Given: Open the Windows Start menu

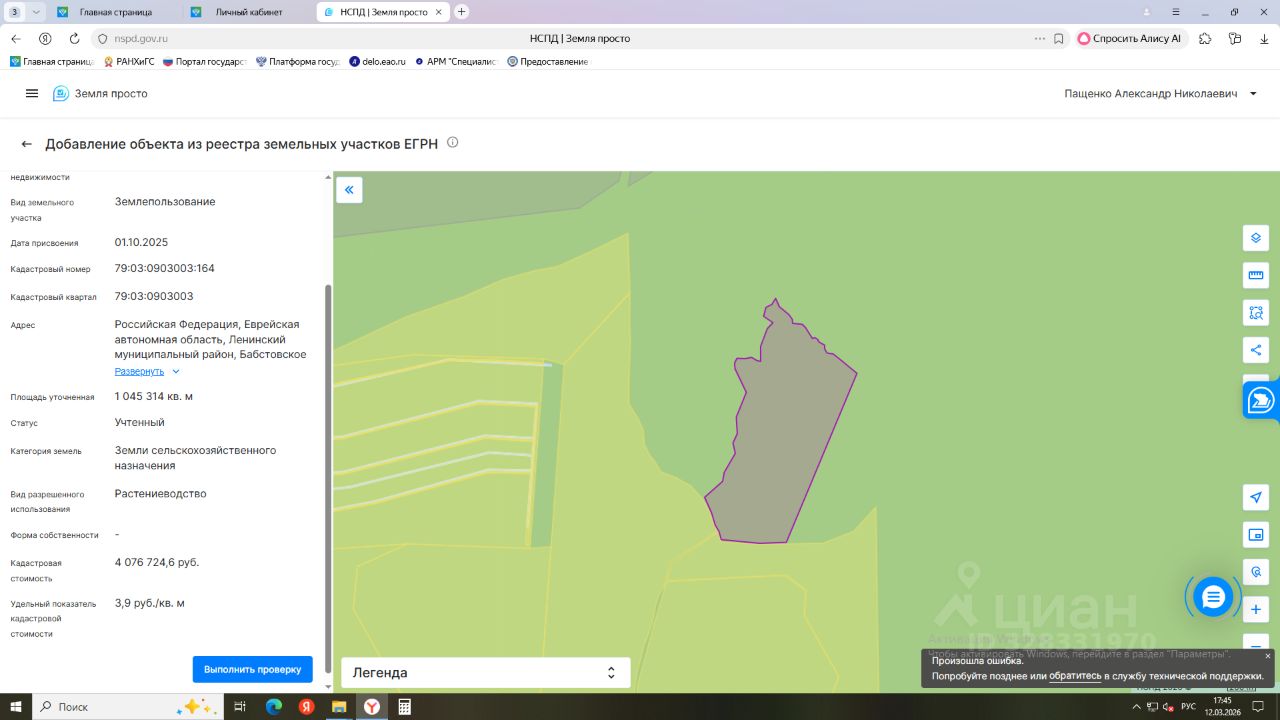Looking at the screenshot, I should (x=15, y=706).
